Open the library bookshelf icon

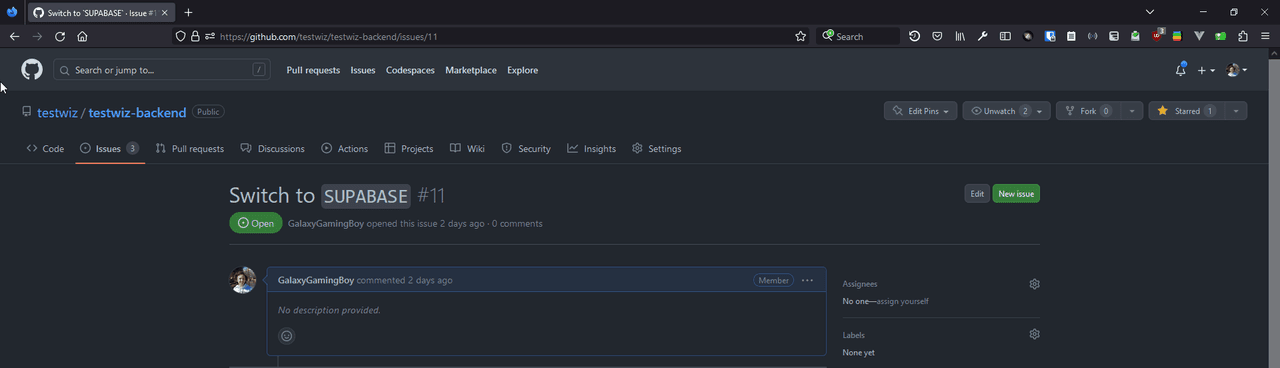960,36
